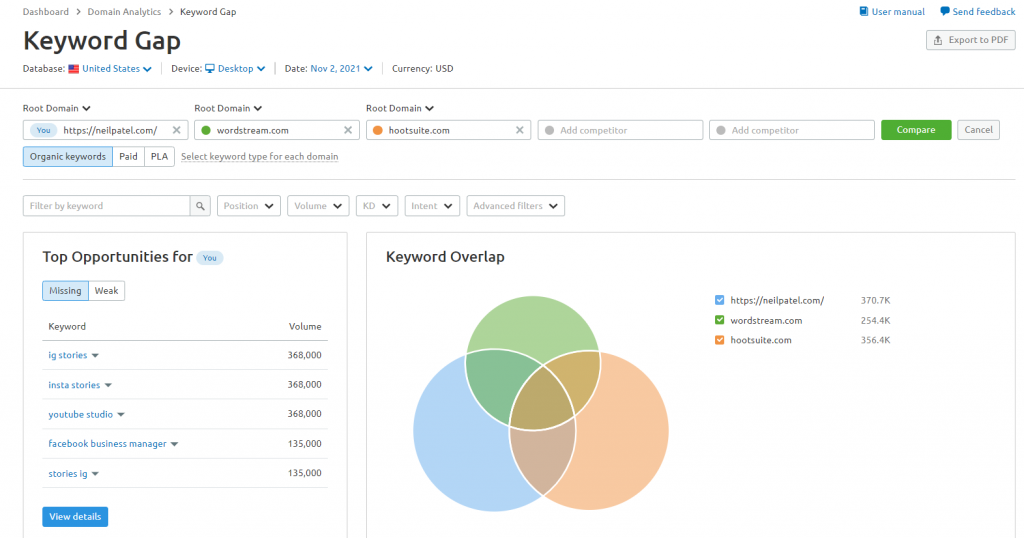Open the KD filter dropdown

pyautogui.click(x=377, y=206)
